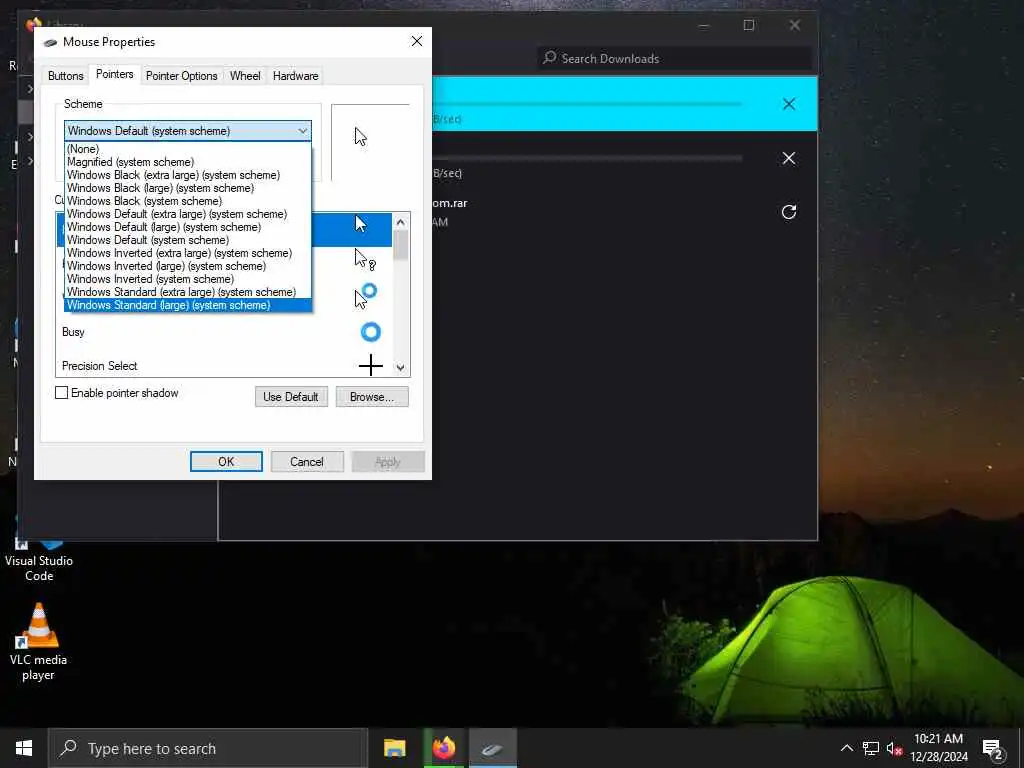Click the pointer preview box arrow
Image resolution: width=1024 pixels, height=768 pixels.
(x=360, y=137)
